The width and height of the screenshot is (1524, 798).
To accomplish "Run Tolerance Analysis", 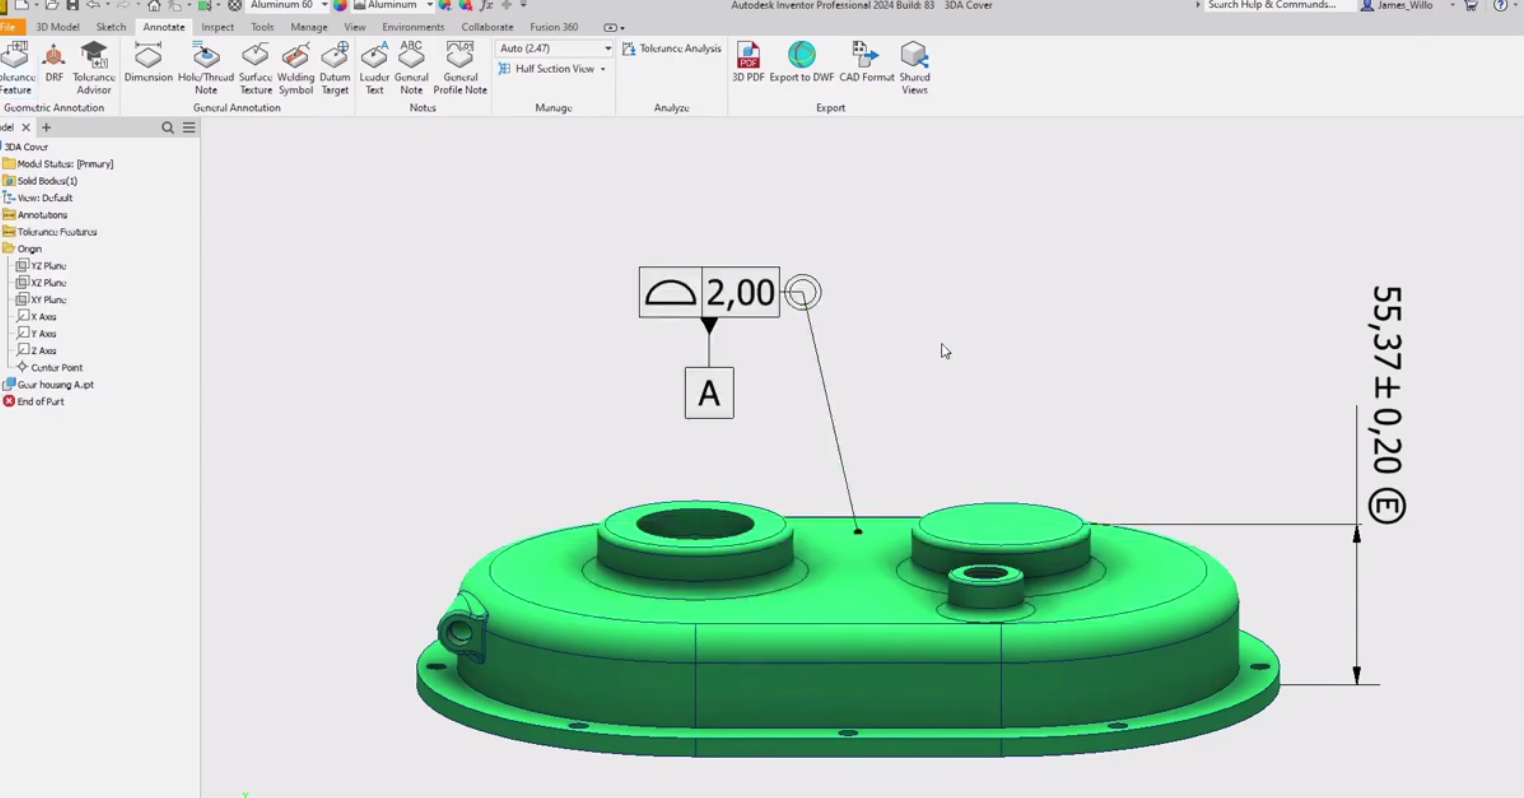I will point(671,48).
